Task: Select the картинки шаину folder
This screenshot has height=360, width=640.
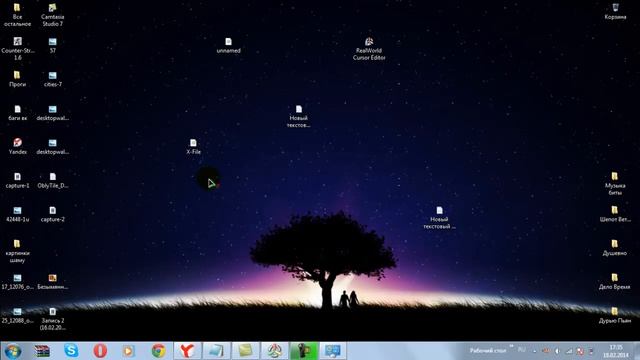Action: [18, 251]
